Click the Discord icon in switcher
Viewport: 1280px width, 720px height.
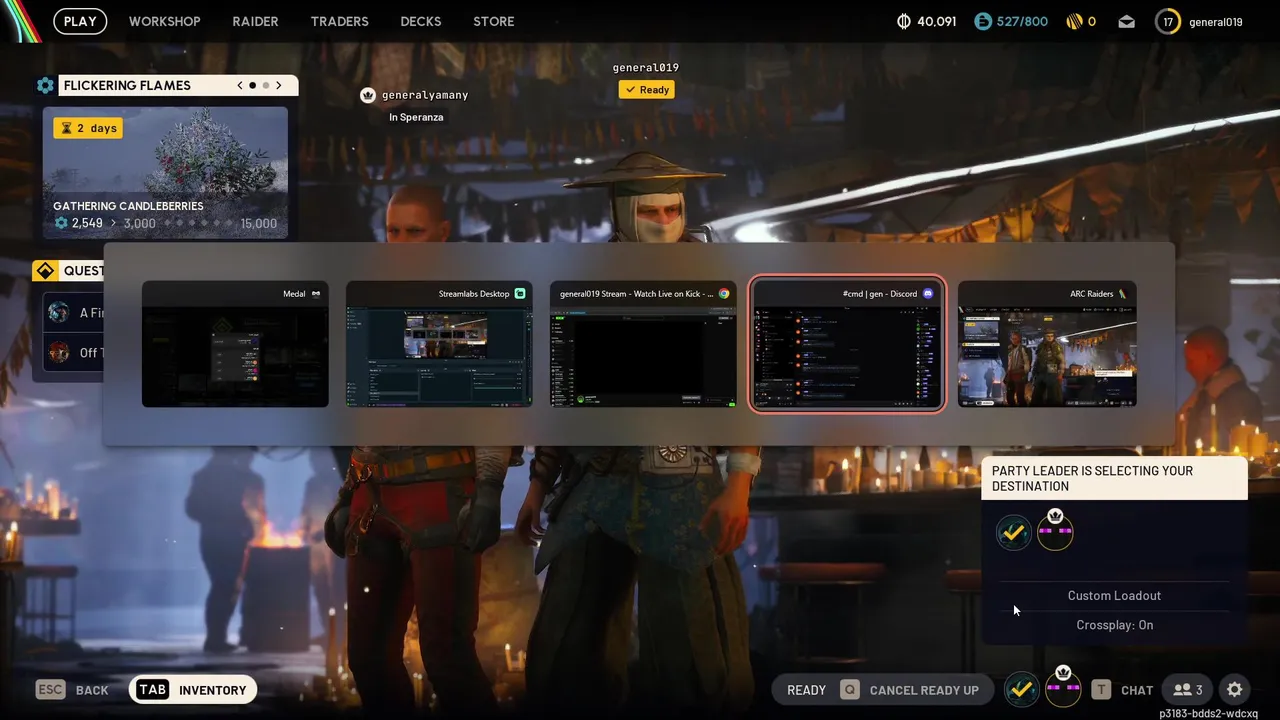pos(928,294)
